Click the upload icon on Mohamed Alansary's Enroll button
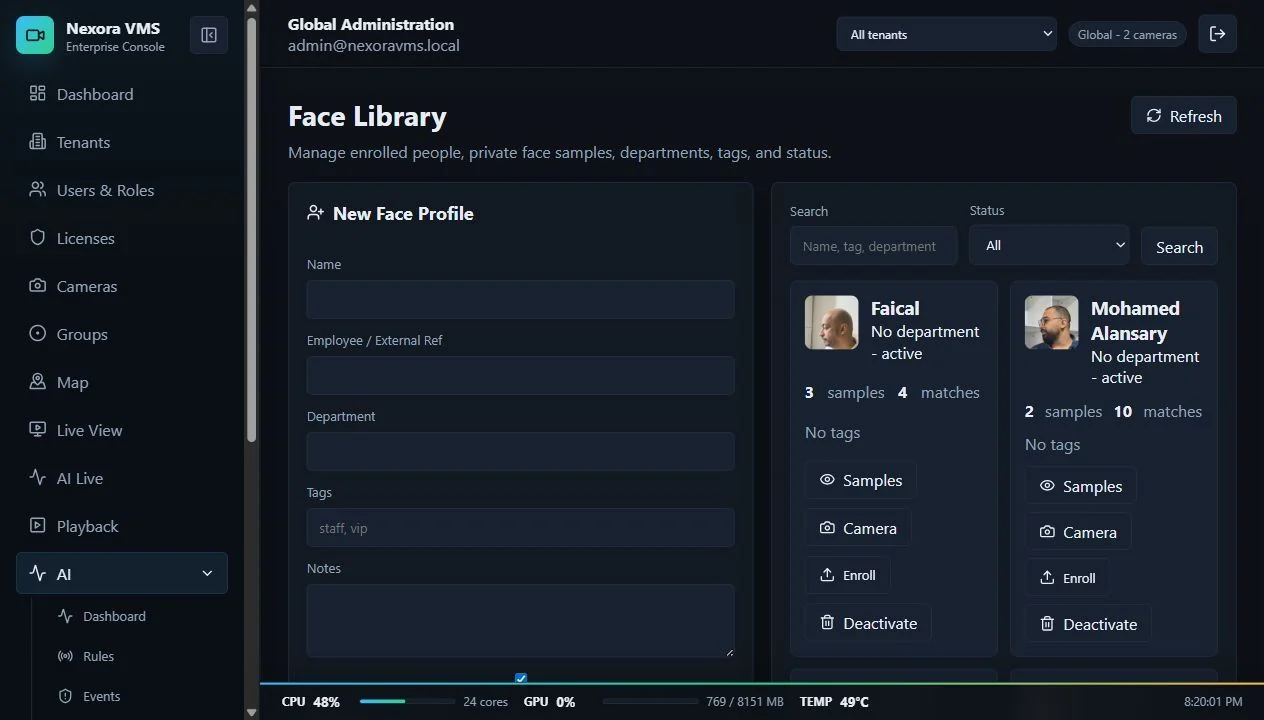 coord(1047,578)
